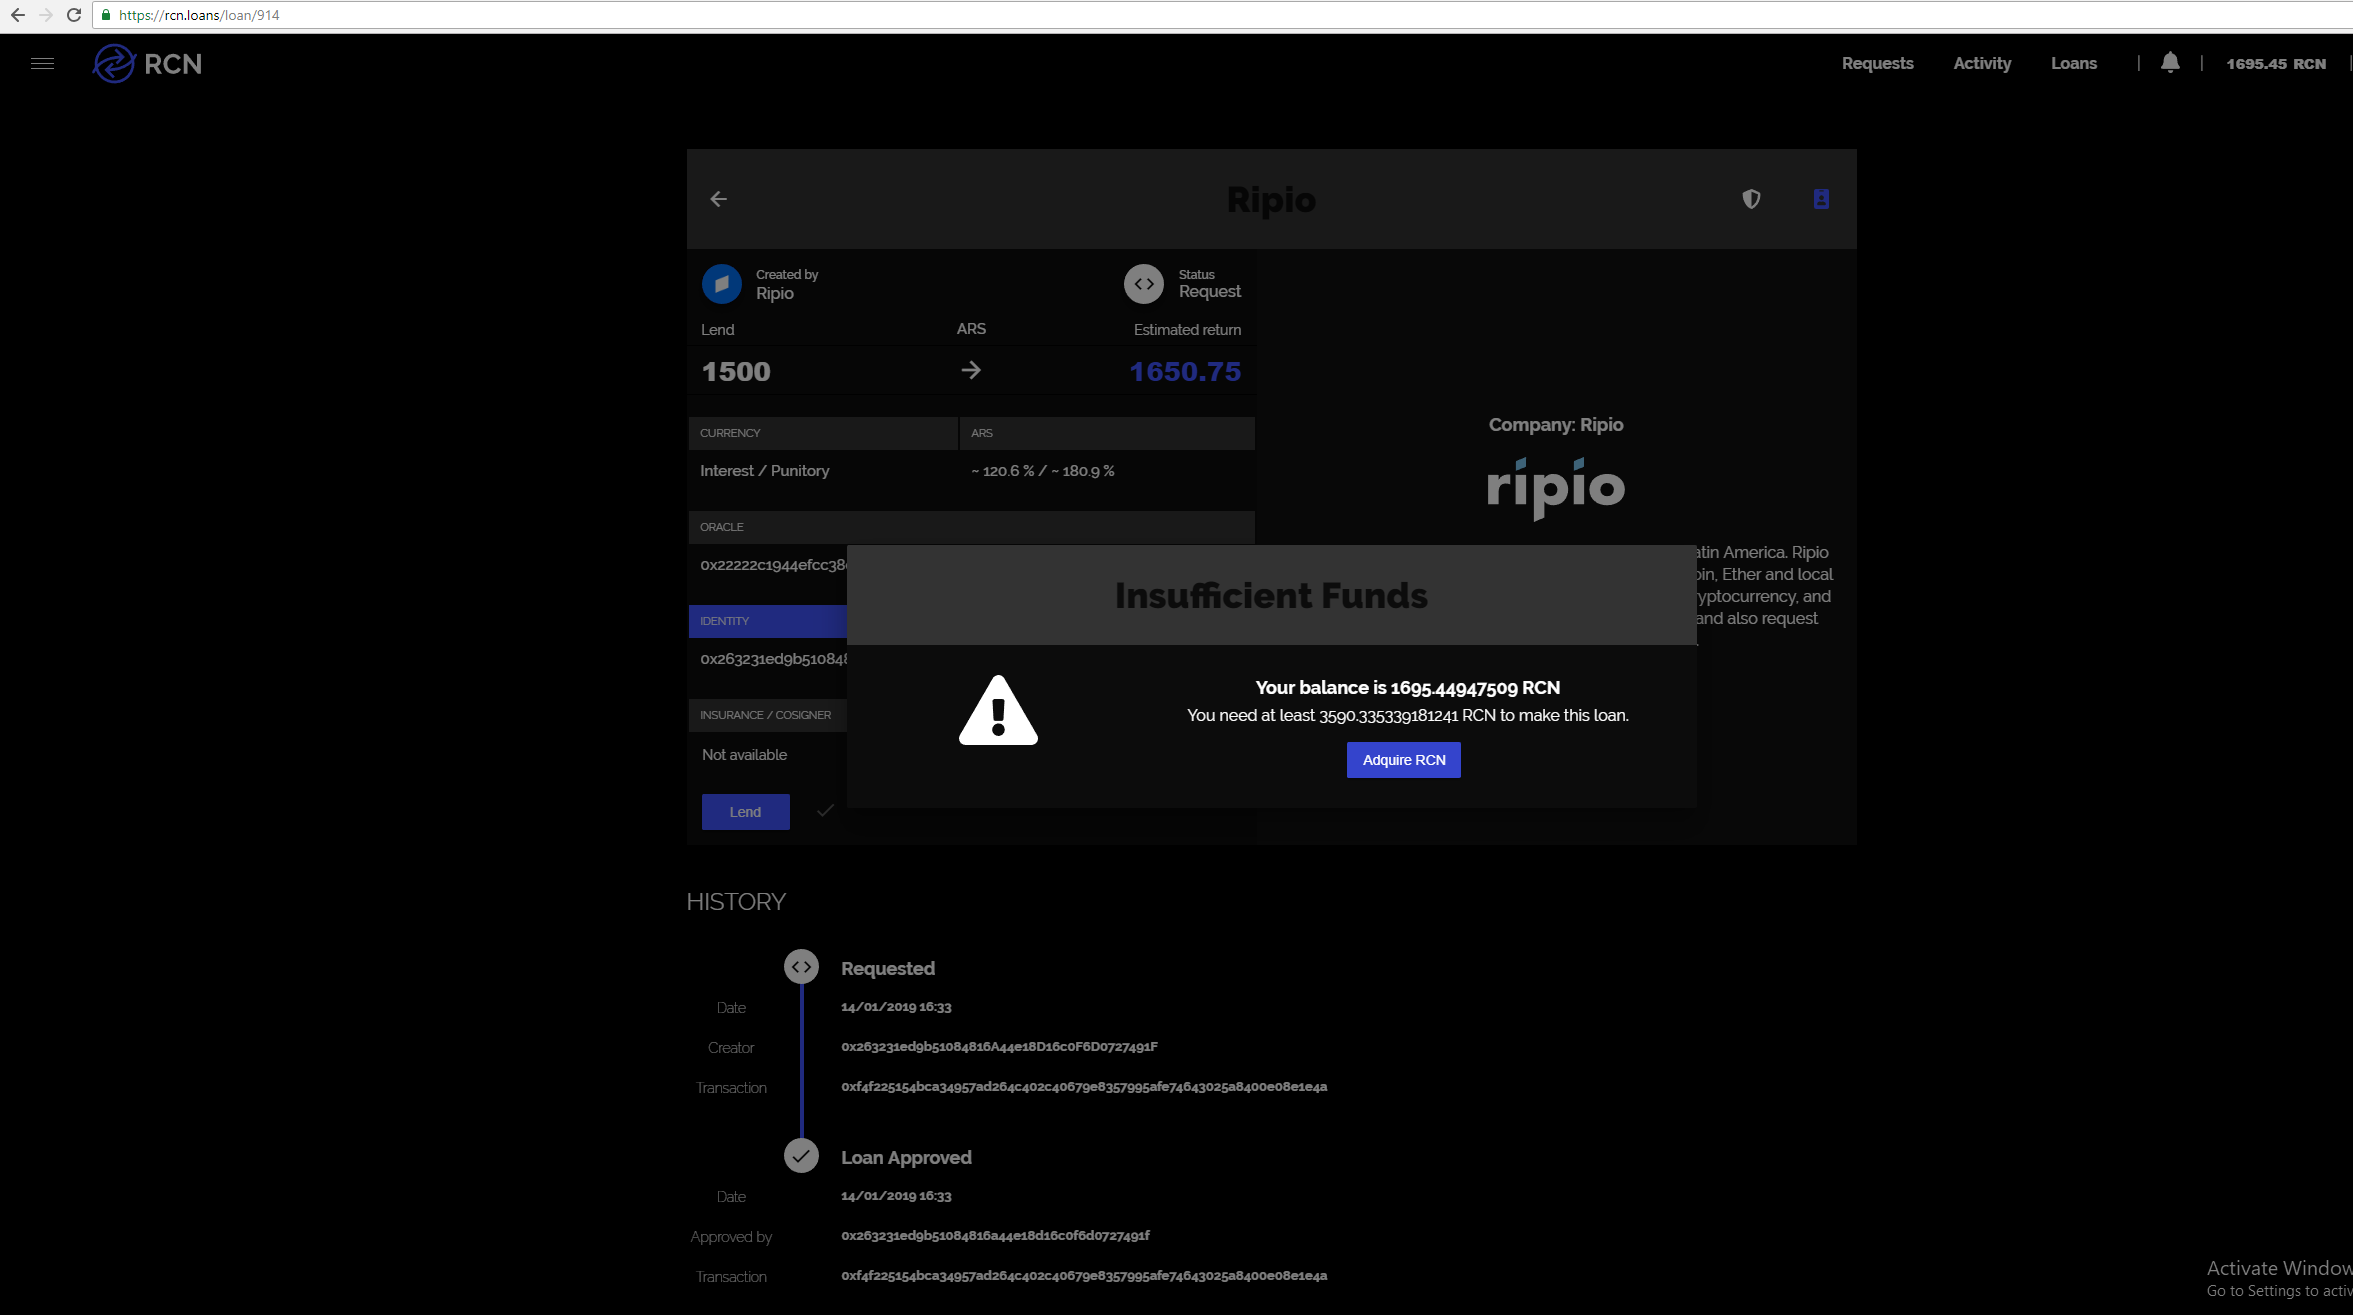
Task: Click the Requested history marker
Action: [x=801, y=967]
